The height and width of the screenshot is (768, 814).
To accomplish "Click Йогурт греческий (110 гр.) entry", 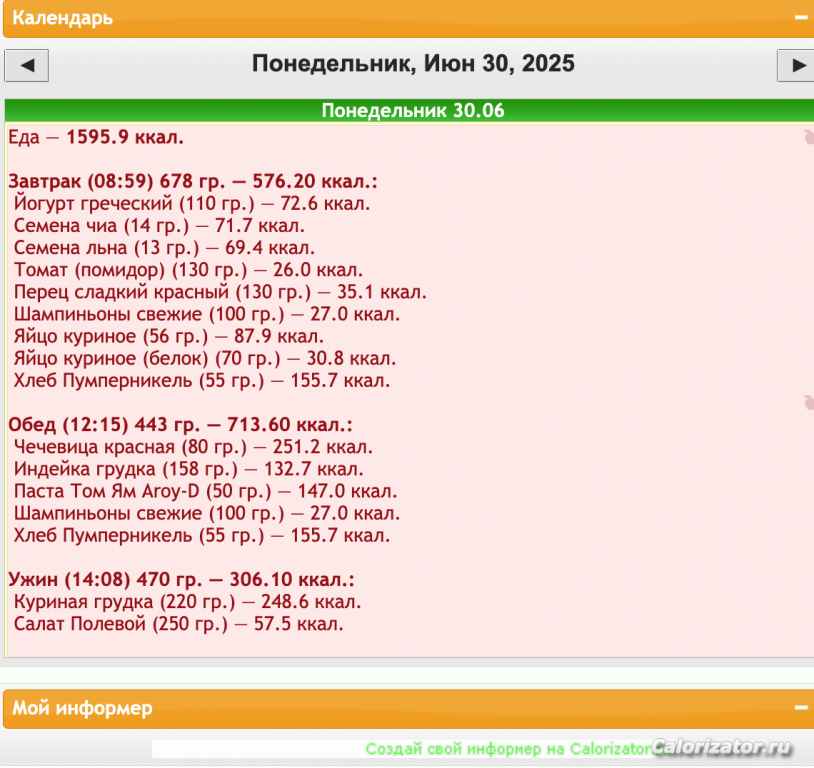I will 192,204.
